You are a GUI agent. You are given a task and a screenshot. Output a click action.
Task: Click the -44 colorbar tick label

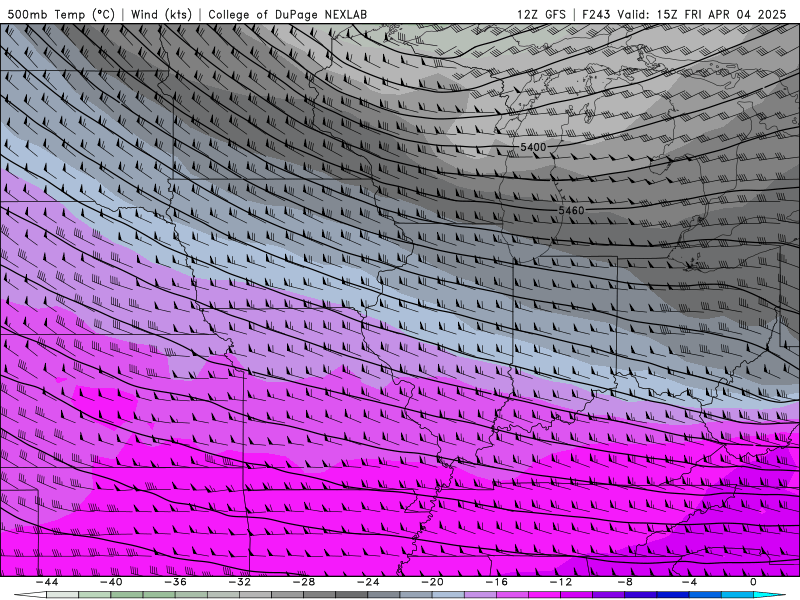[x=47, y=582]
